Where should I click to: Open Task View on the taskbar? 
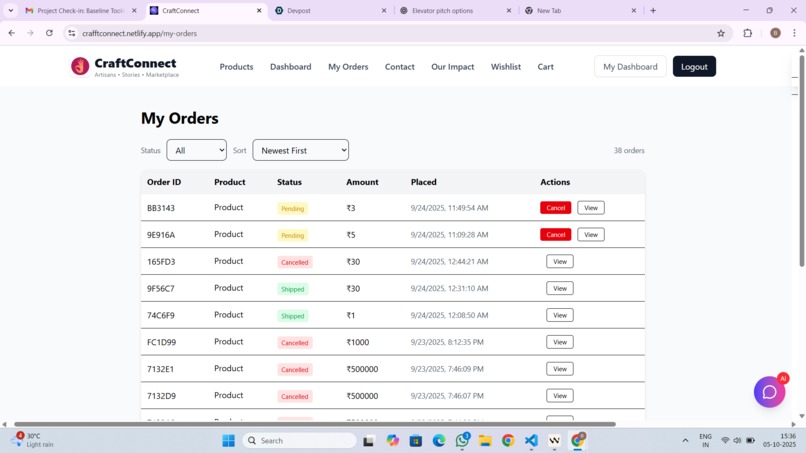[x=368, y=441]
